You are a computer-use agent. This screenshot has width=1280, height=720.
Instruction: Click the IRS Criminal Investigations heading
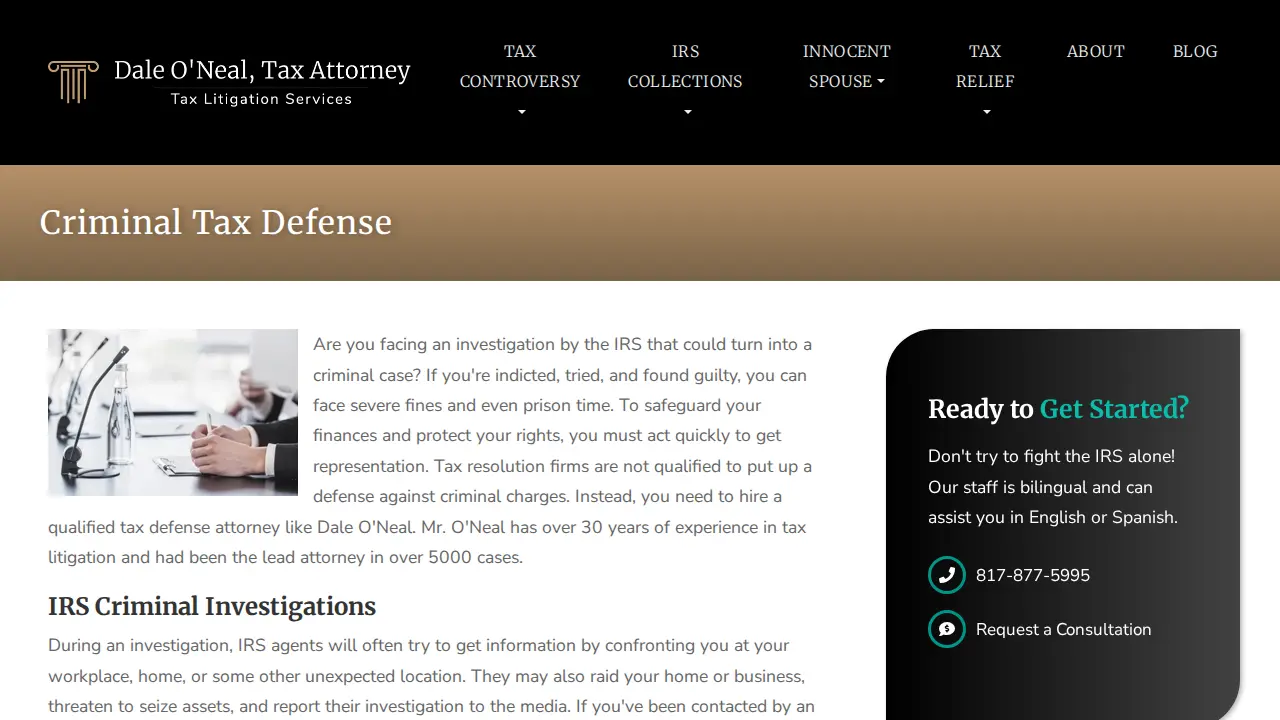(212, 606)
